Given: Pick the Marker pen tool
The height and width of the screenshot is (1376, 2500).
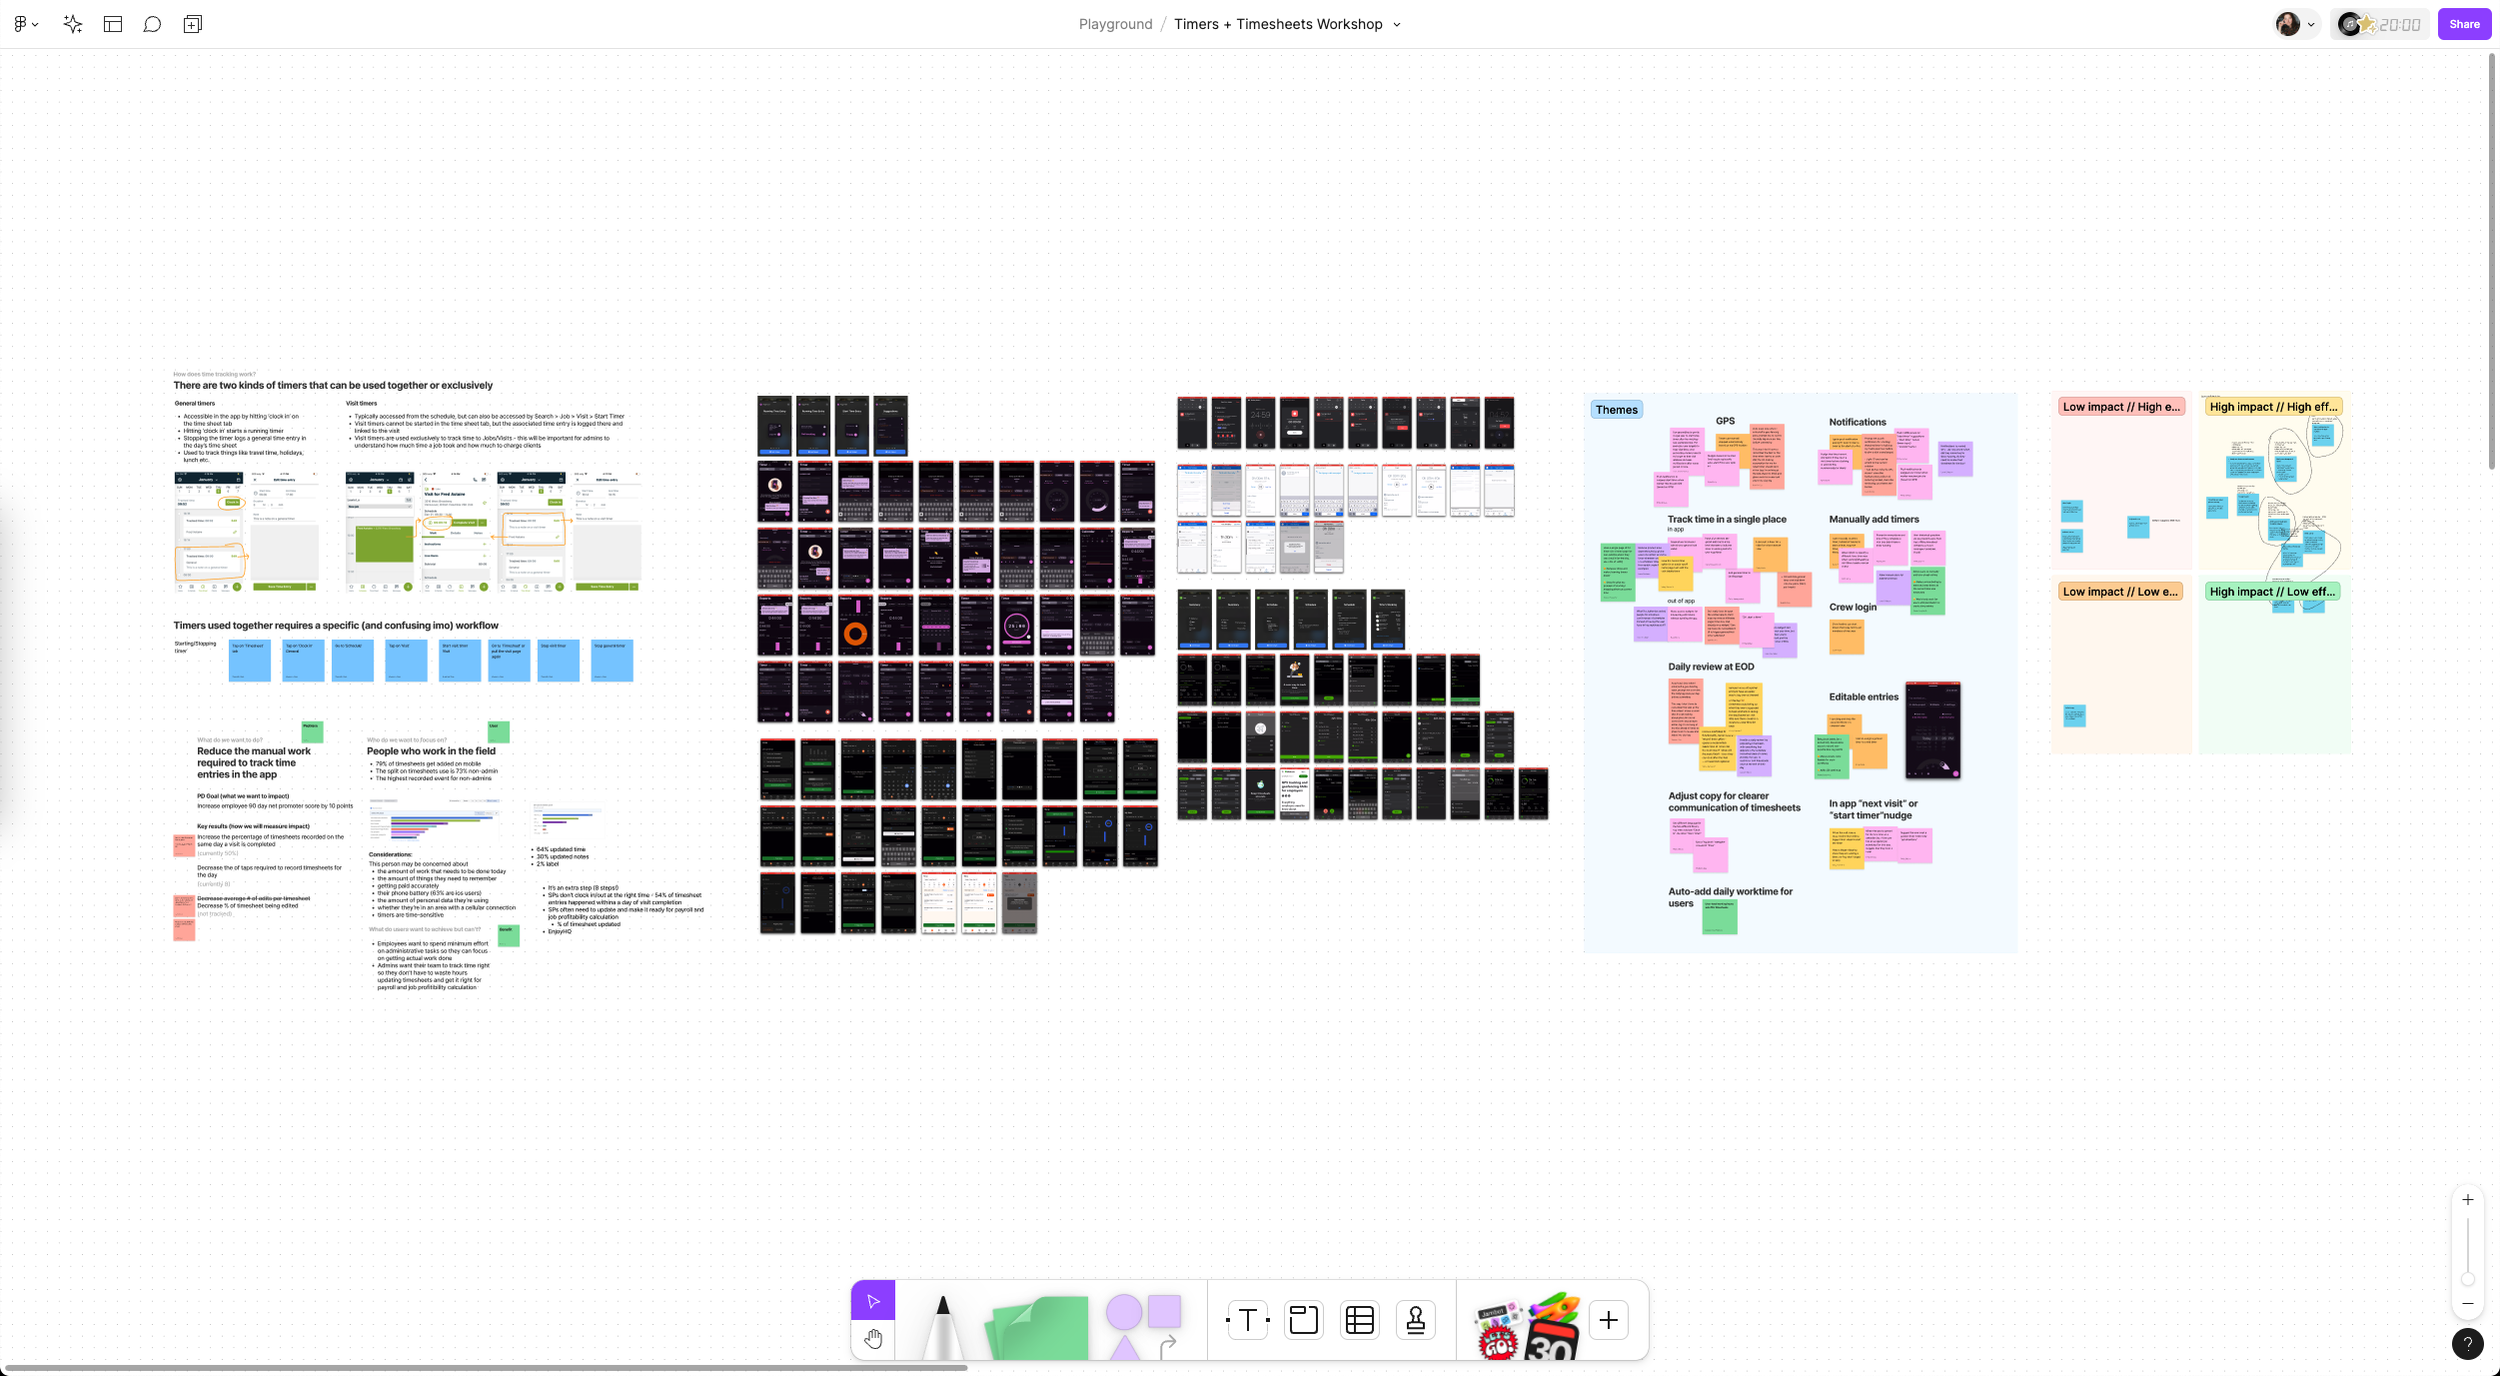Looking at the screenshot, I should click(x=941, y=1325).
